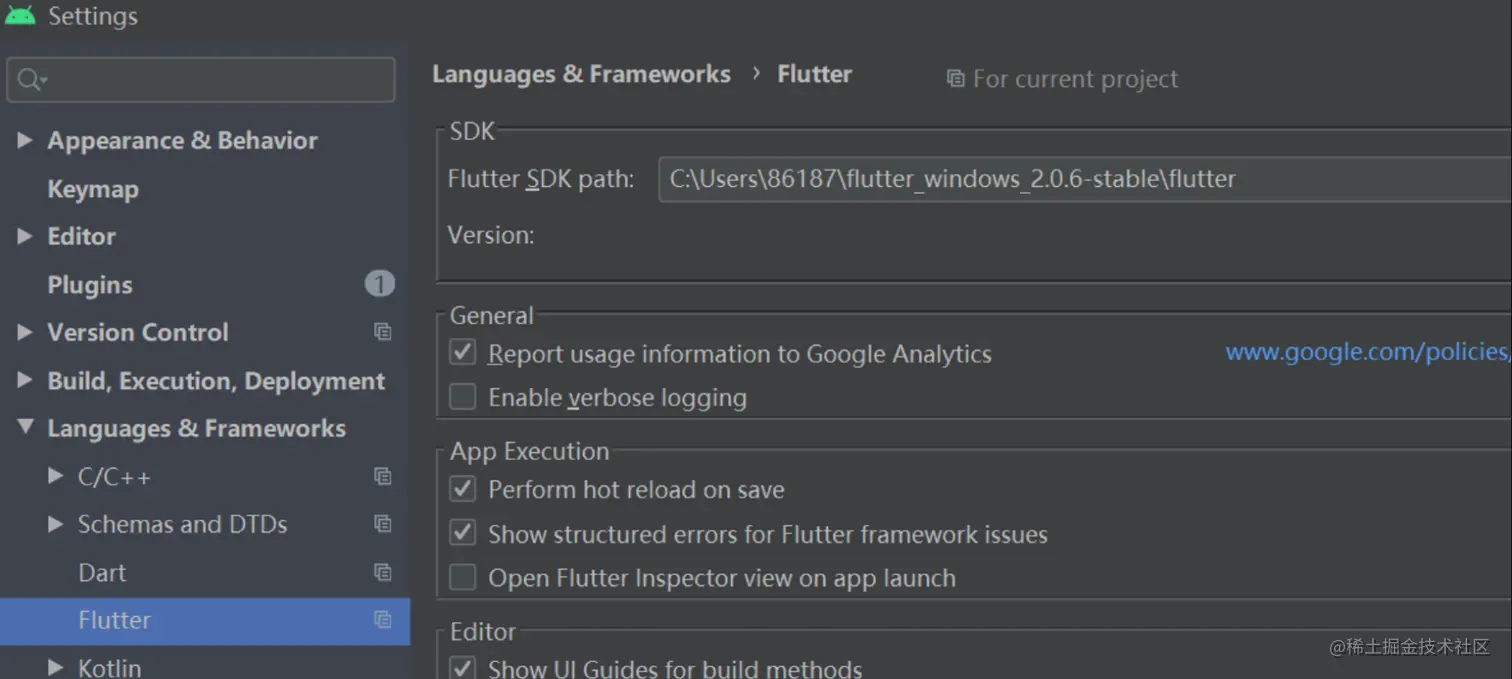Click Languages & Frameworks in the breadcrumb

(581, 75)
